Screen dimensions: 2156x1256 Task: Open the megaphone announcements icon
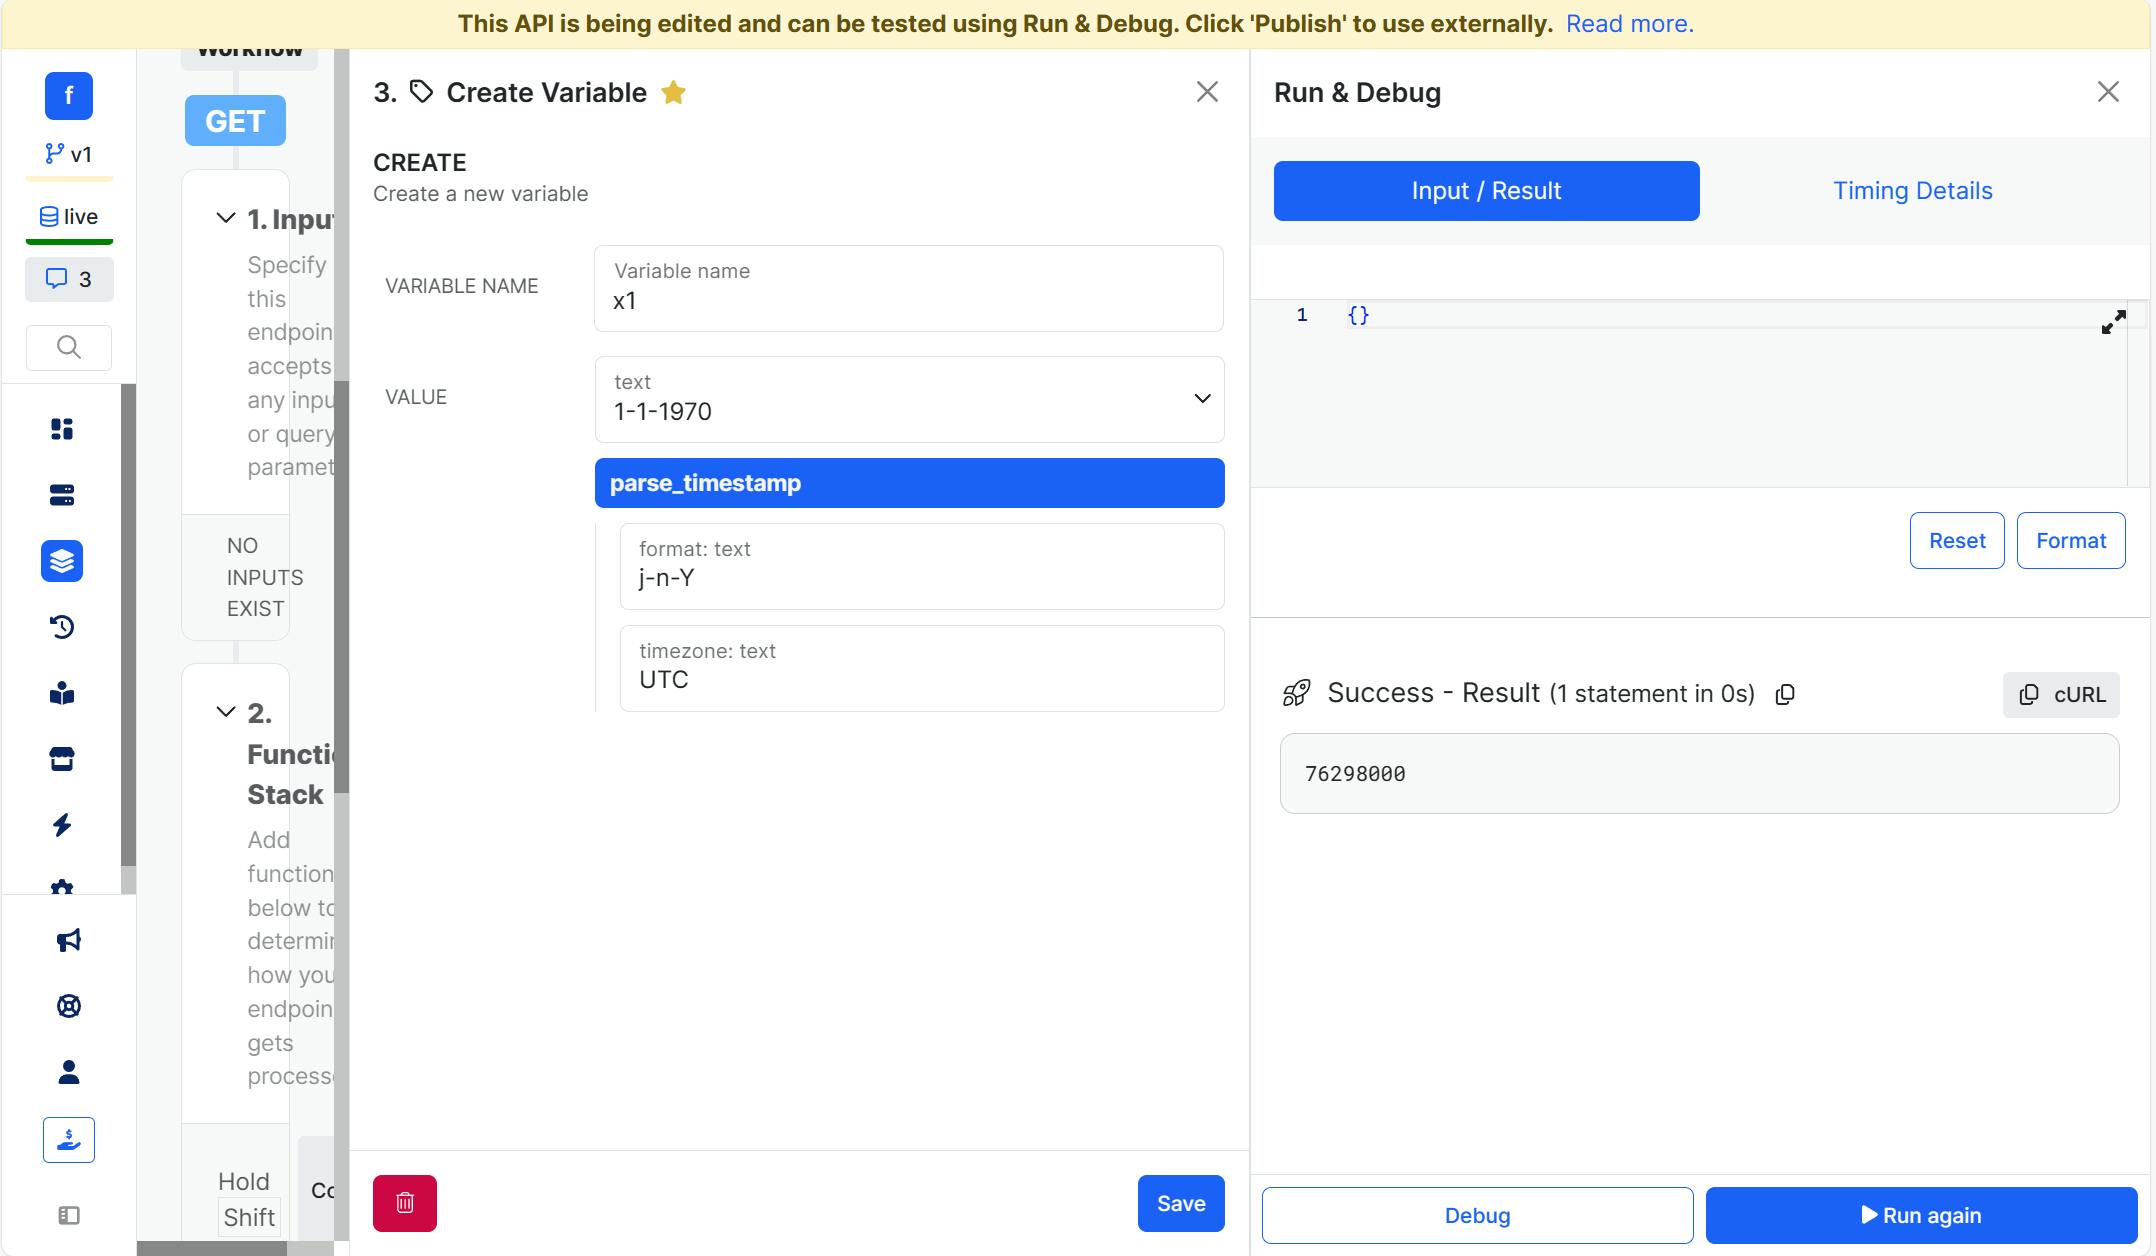68,940
